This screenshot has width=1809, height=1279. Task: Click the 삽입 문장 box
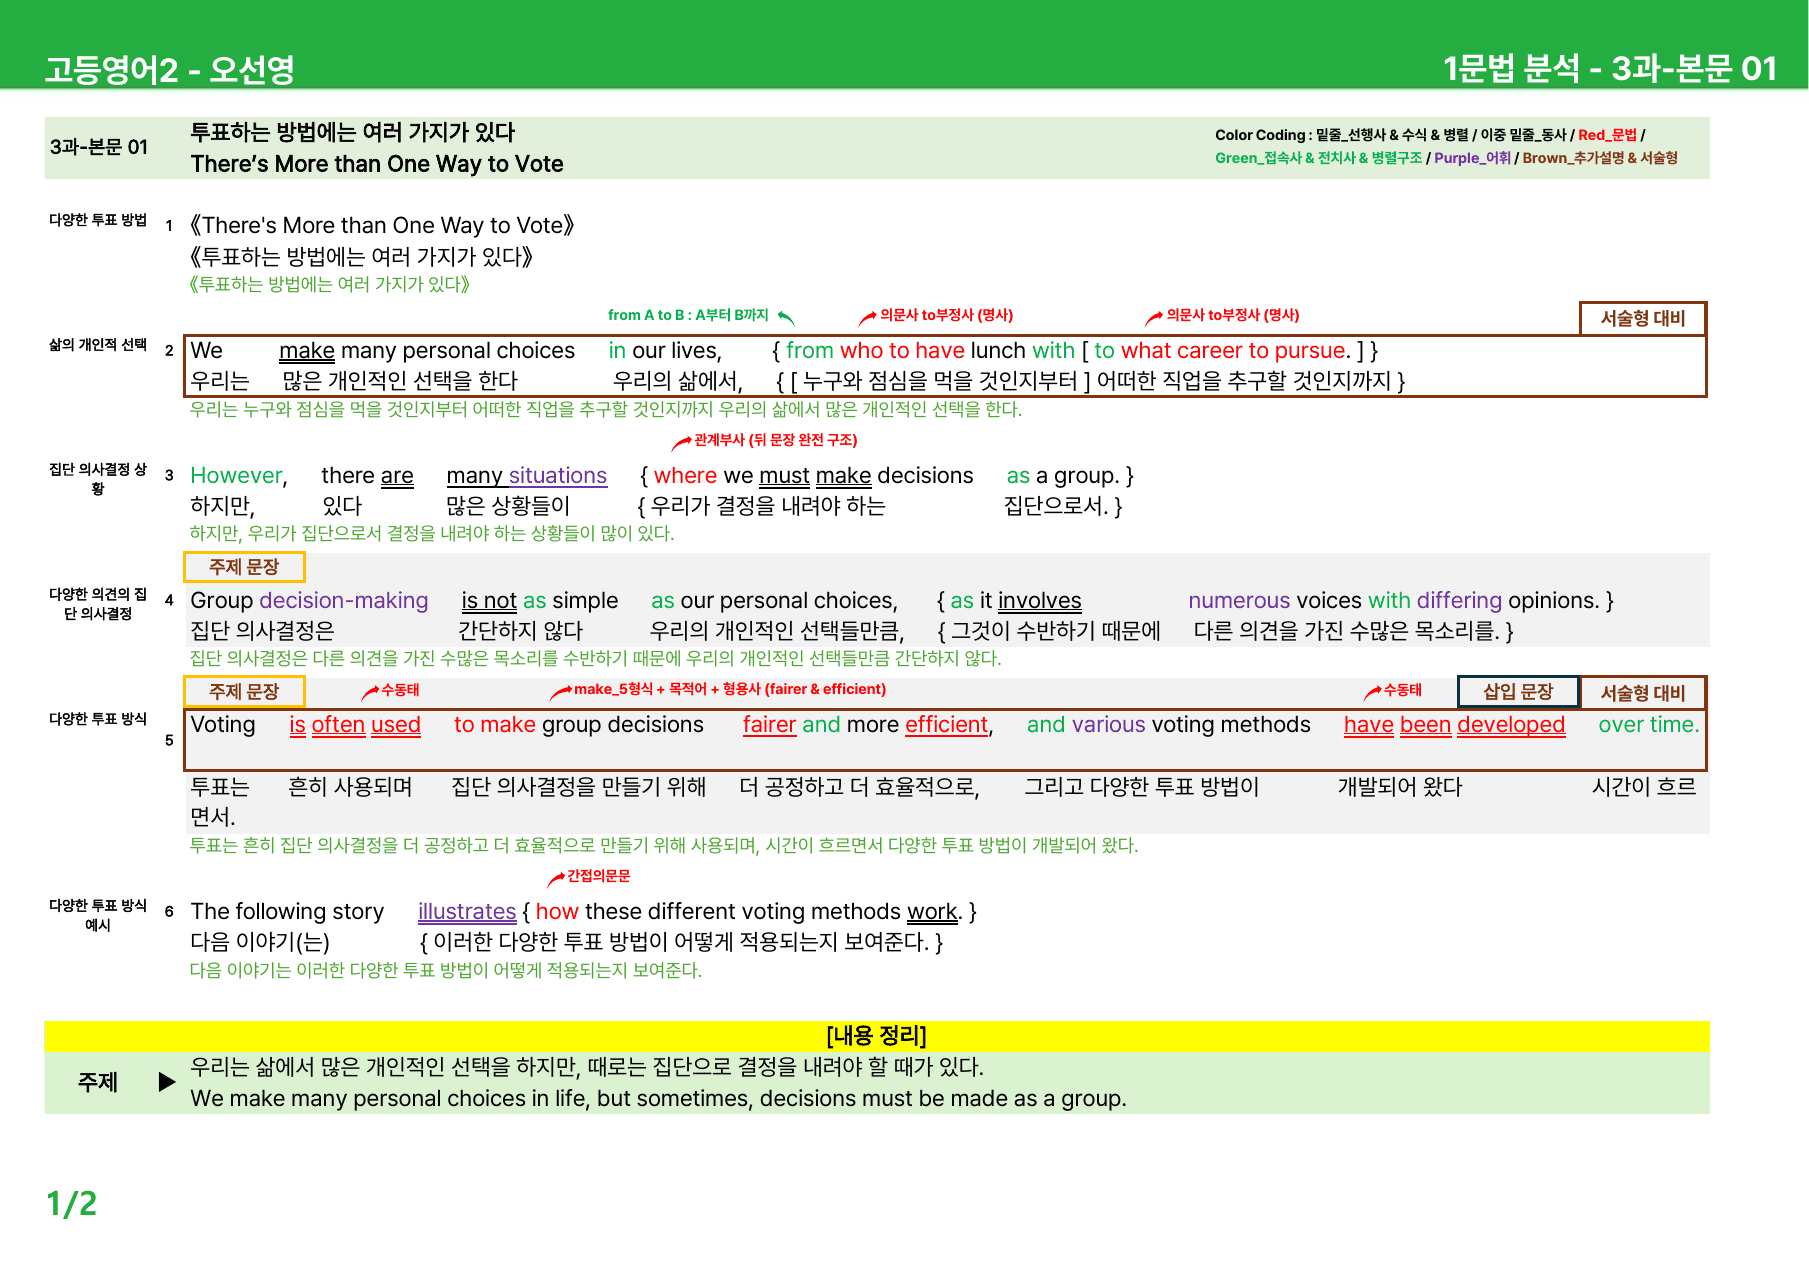(1518, 692)
